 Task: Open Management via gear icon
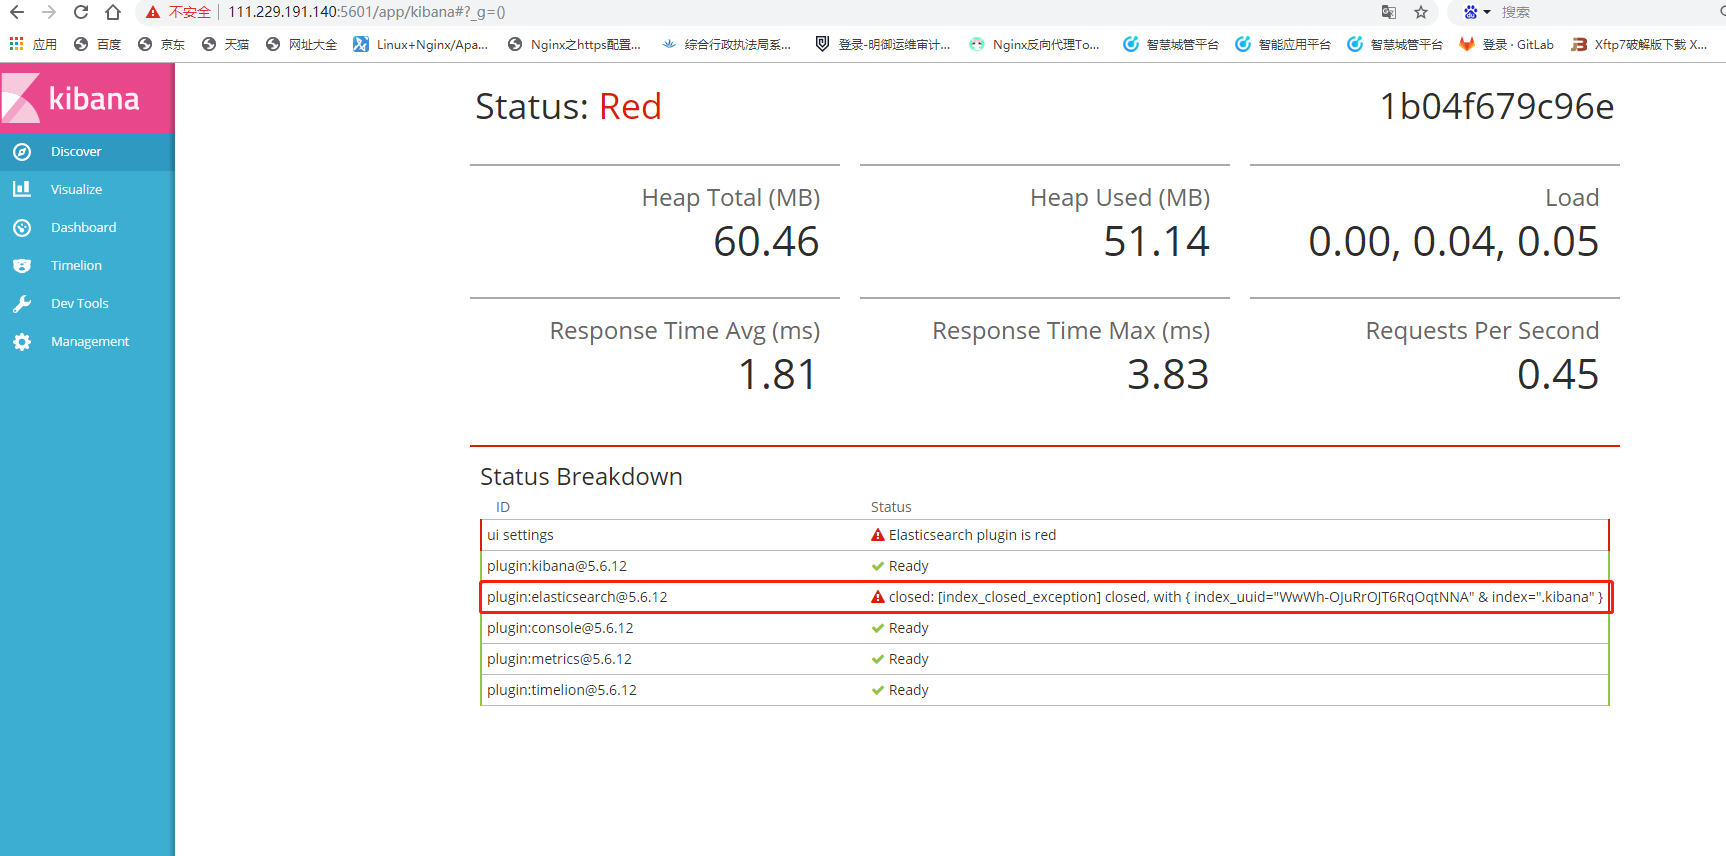point(22,342)
